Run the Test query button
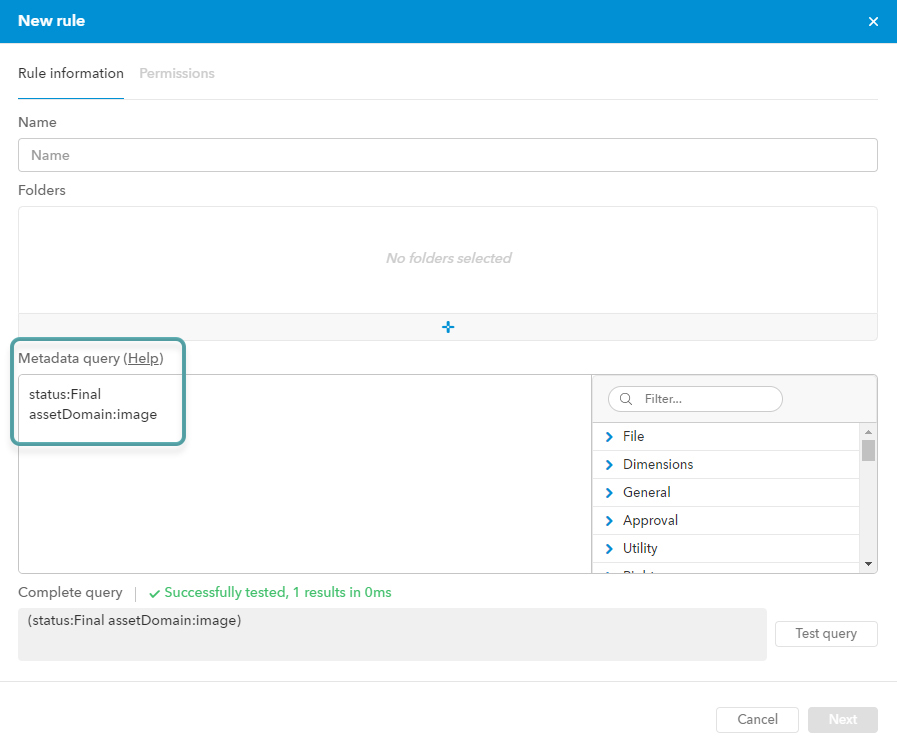The image size is (897, 746). pyautogui.click(x=826, y=634)
